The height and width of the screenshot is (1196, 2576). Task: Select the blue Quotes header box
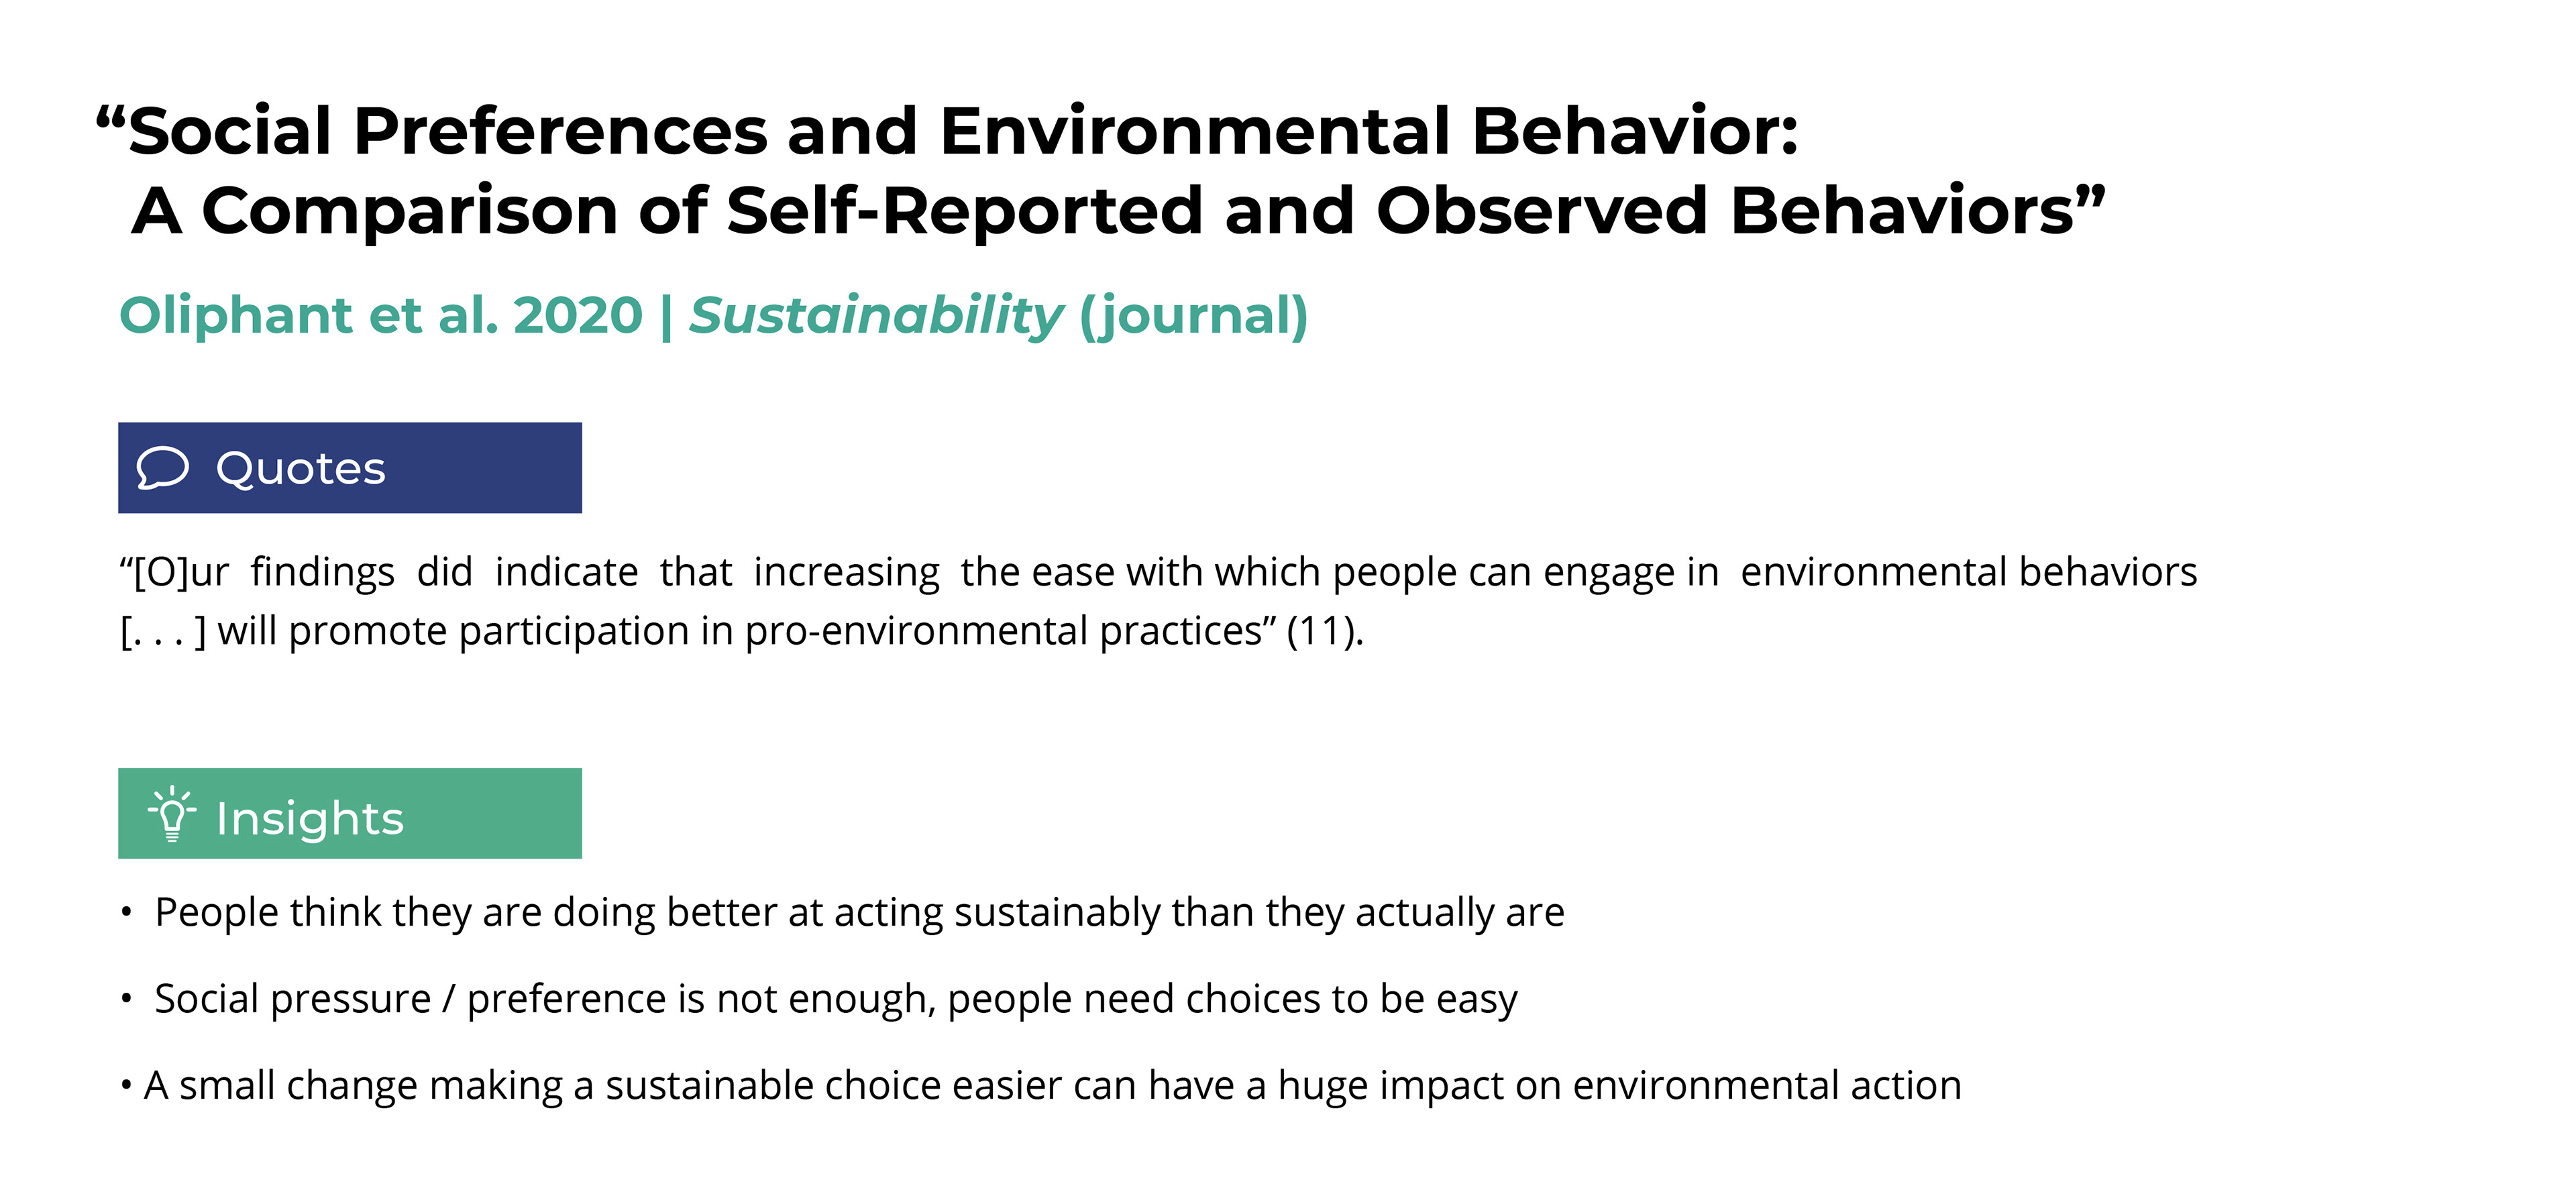pos(350,468)
